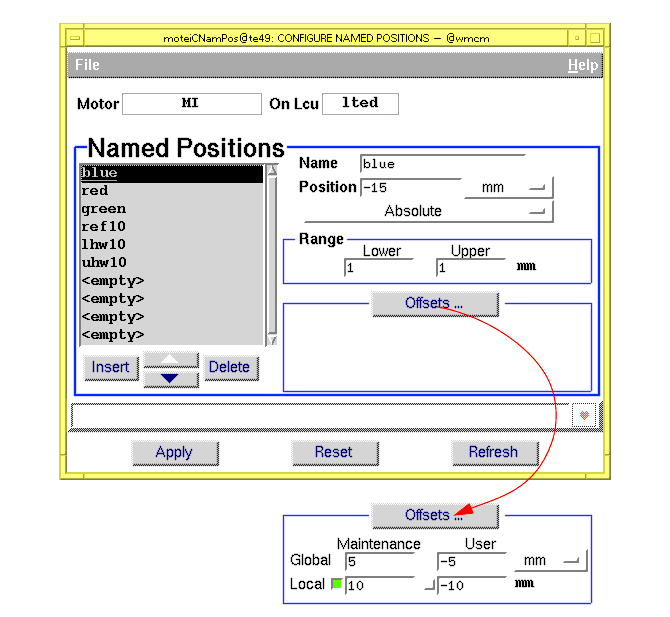The height and width of the screenshot is (617, 670).
Task: Toggle small checkbox before Local User field
Action: (430, 585)
